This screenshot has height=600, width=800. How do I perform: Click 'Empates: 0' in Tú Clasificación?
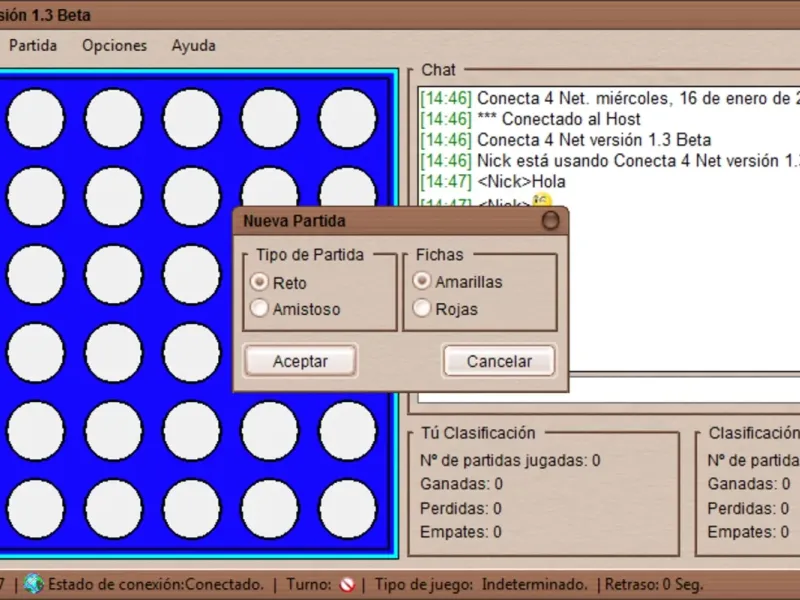[x=461, y=532]
